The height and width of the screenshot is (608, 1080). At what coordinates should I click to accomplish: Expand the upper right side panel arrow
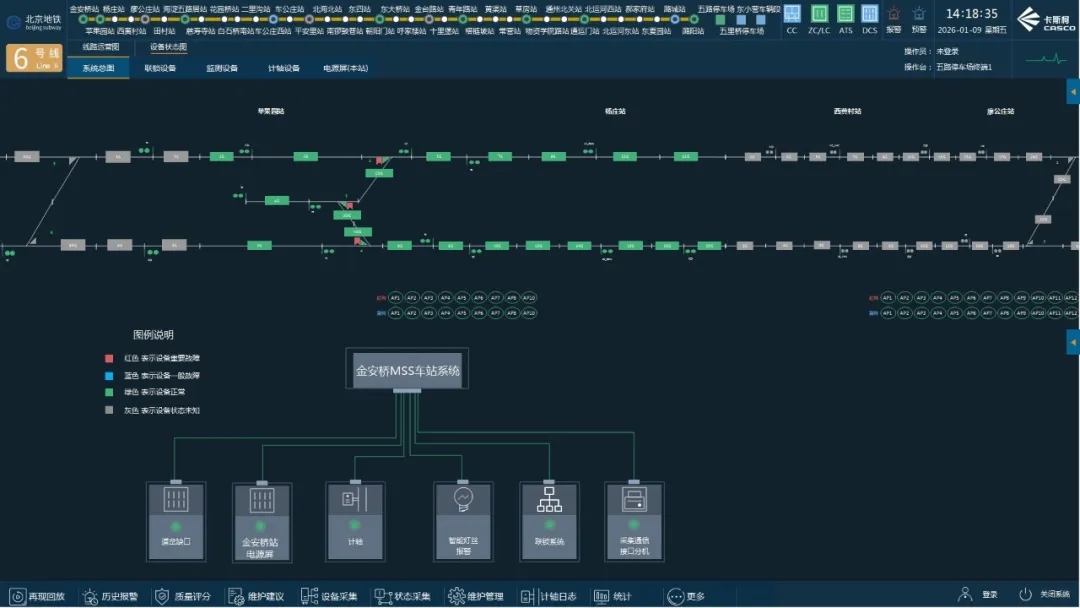click(1073, 93)
